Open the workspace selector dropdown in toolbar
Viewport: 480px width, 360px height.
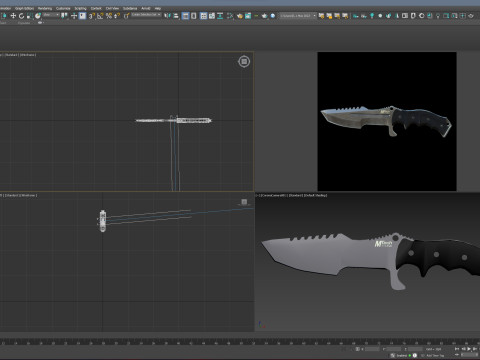tap(298, 16)
